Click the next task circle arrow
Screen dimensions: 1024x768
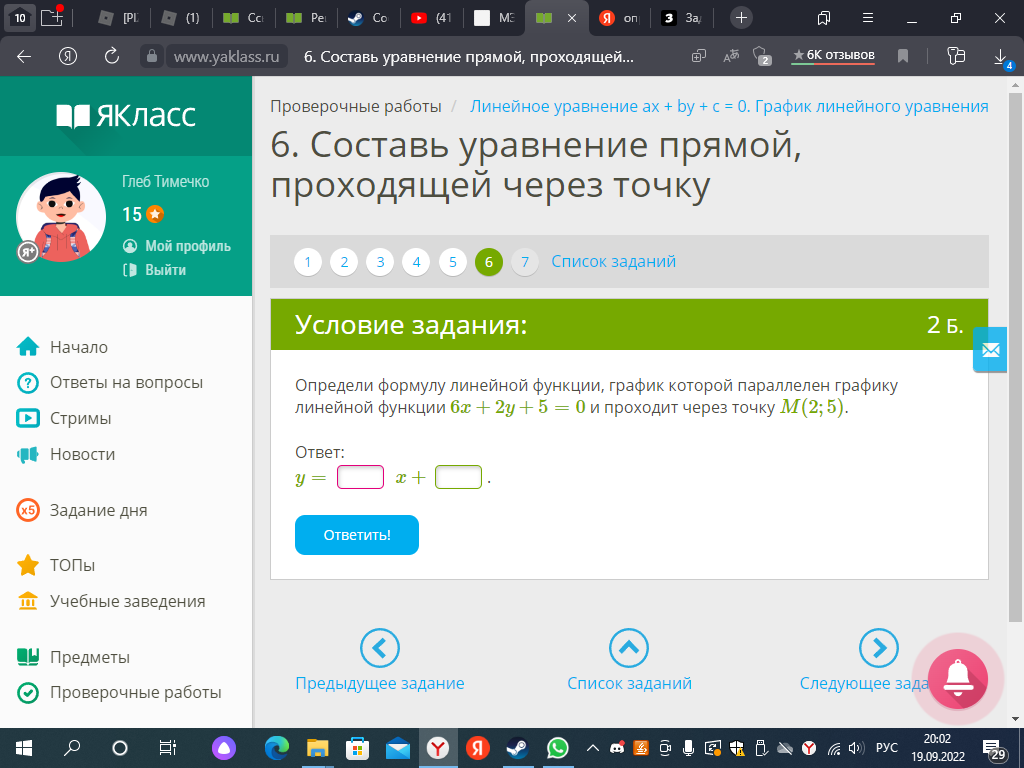pyautogui.click(x=878, y=648)
